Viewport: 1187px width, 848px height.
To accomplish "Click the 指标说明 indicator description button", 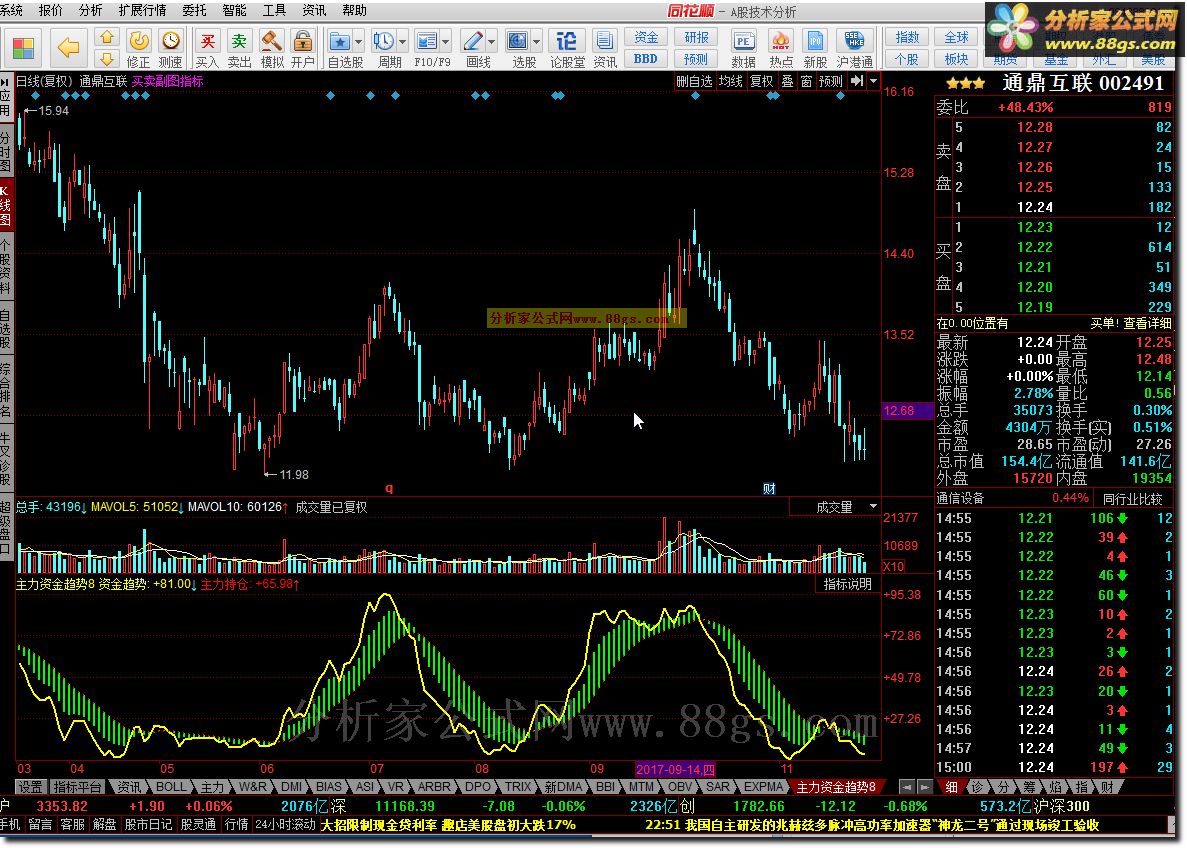I will 848,584.
